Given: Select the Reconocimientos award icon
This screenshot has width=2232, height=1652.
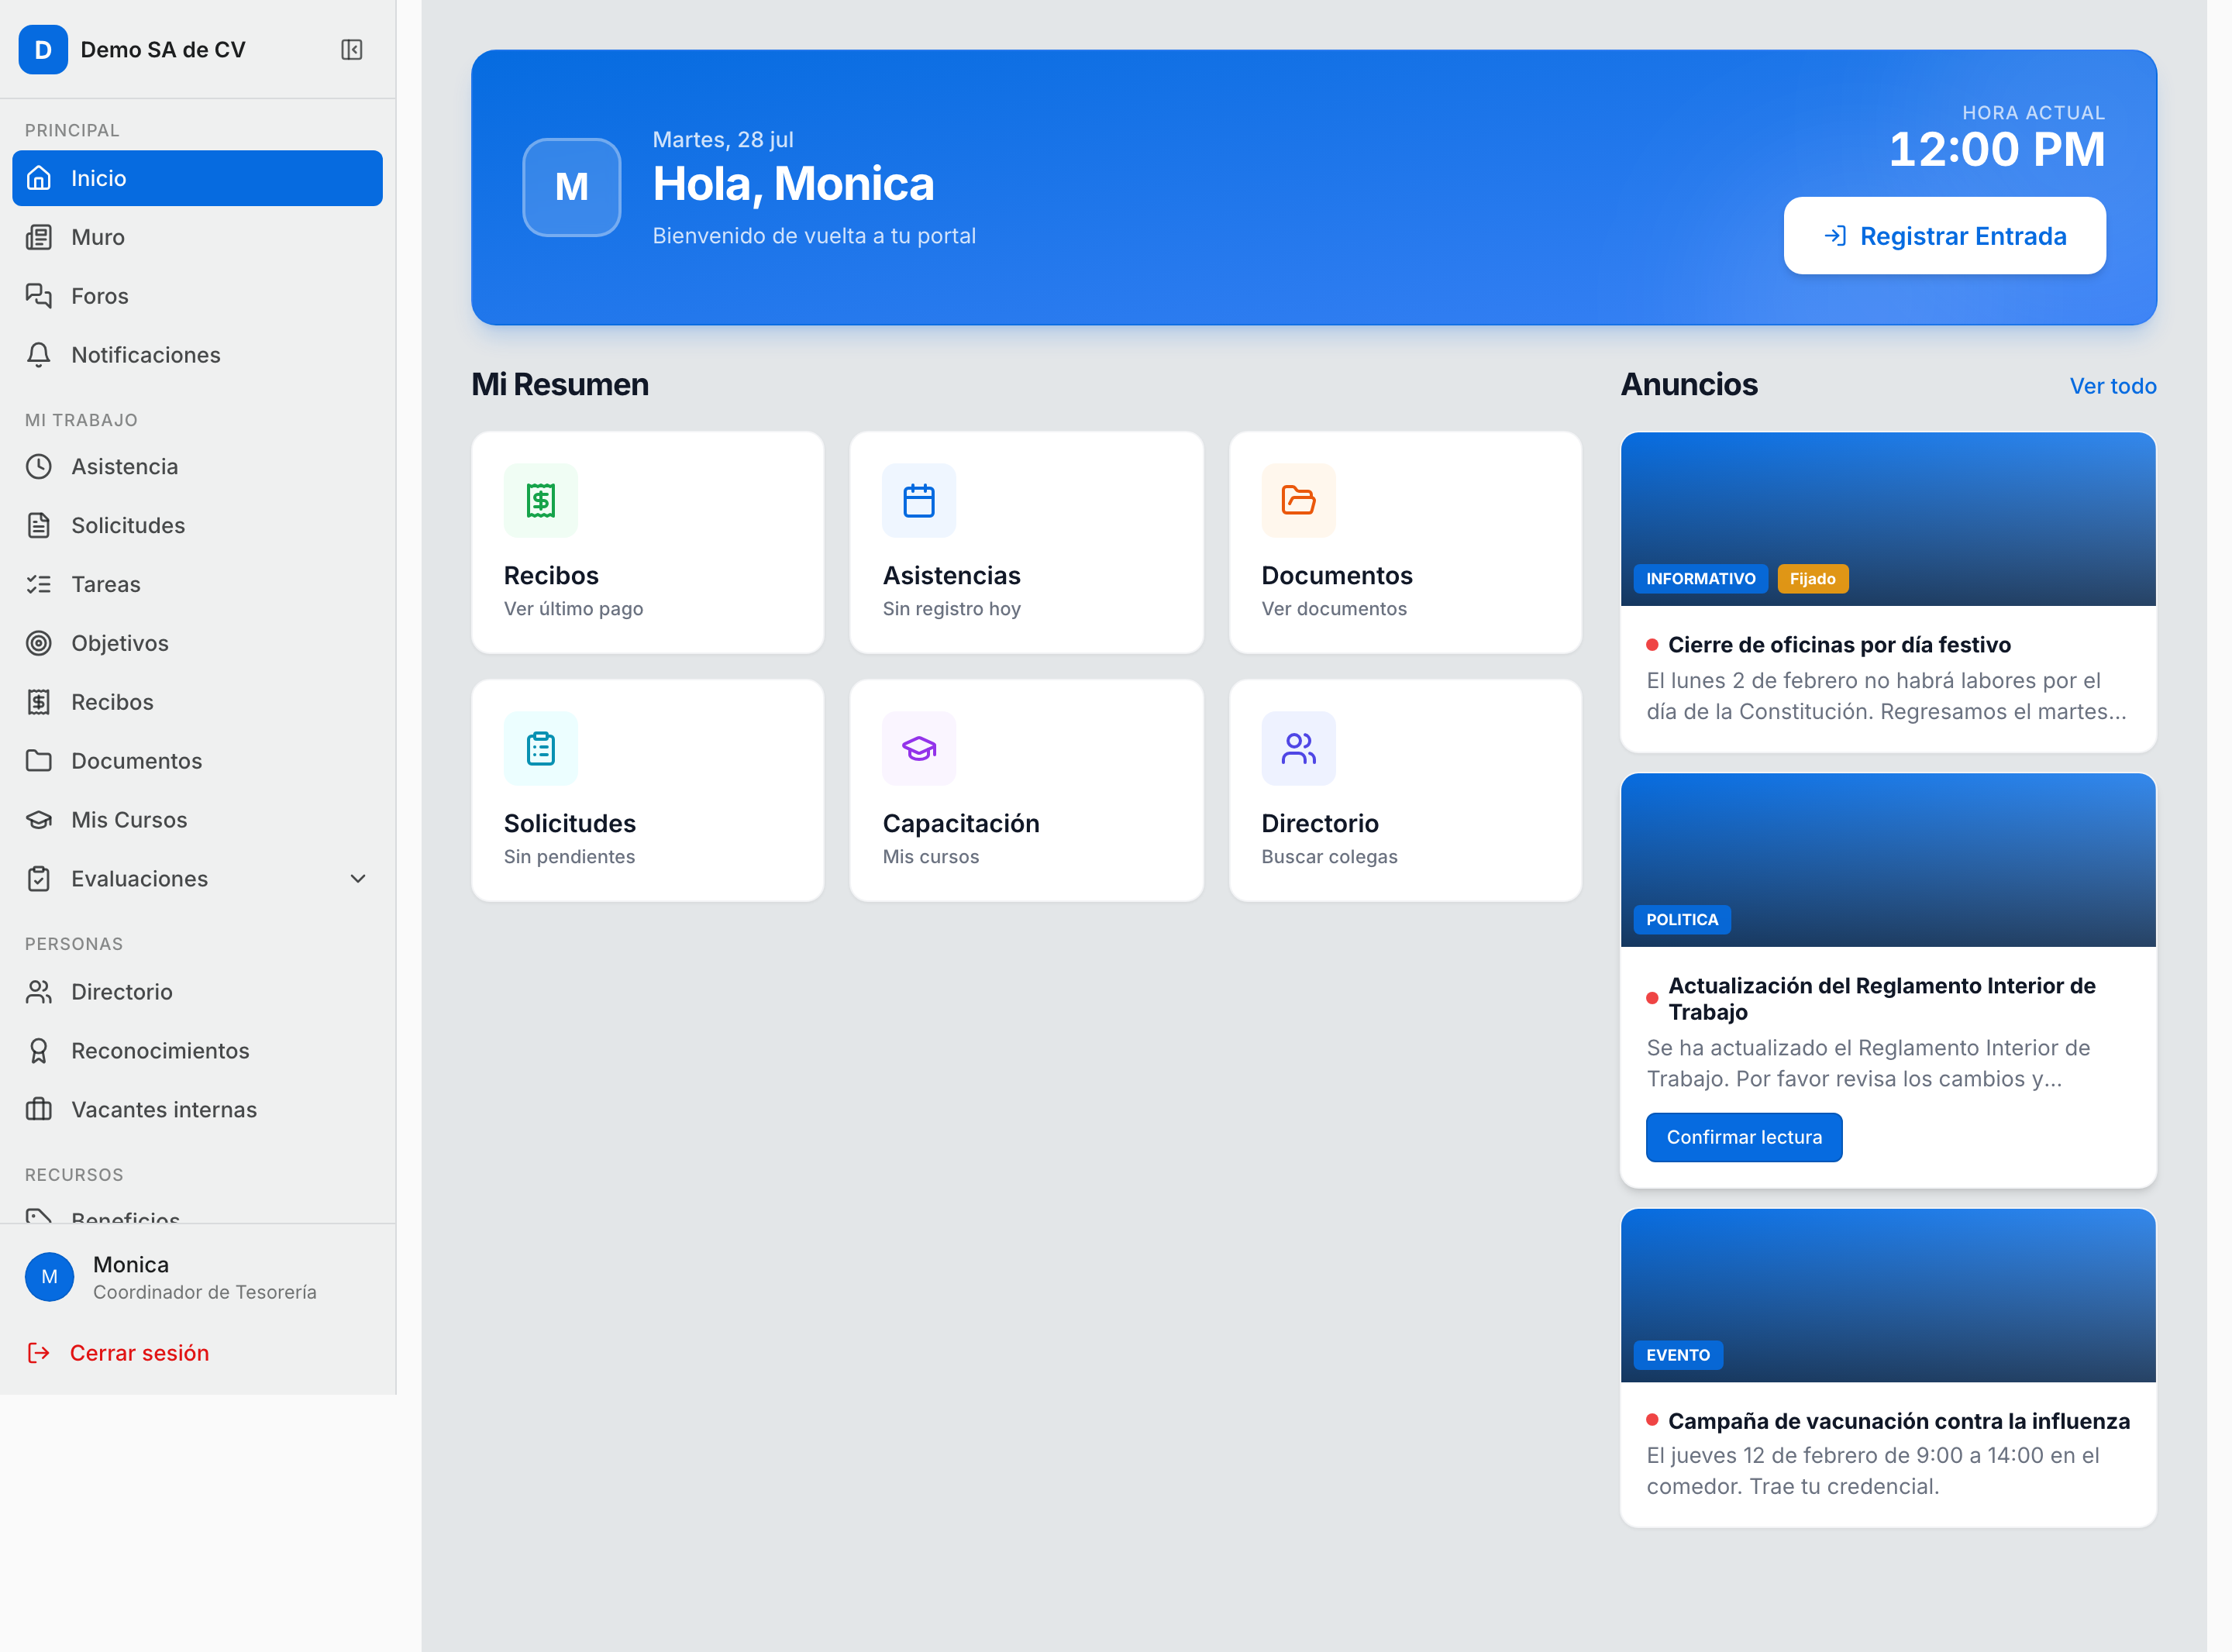Looking at the screenshot, I should pos(39,1051).
